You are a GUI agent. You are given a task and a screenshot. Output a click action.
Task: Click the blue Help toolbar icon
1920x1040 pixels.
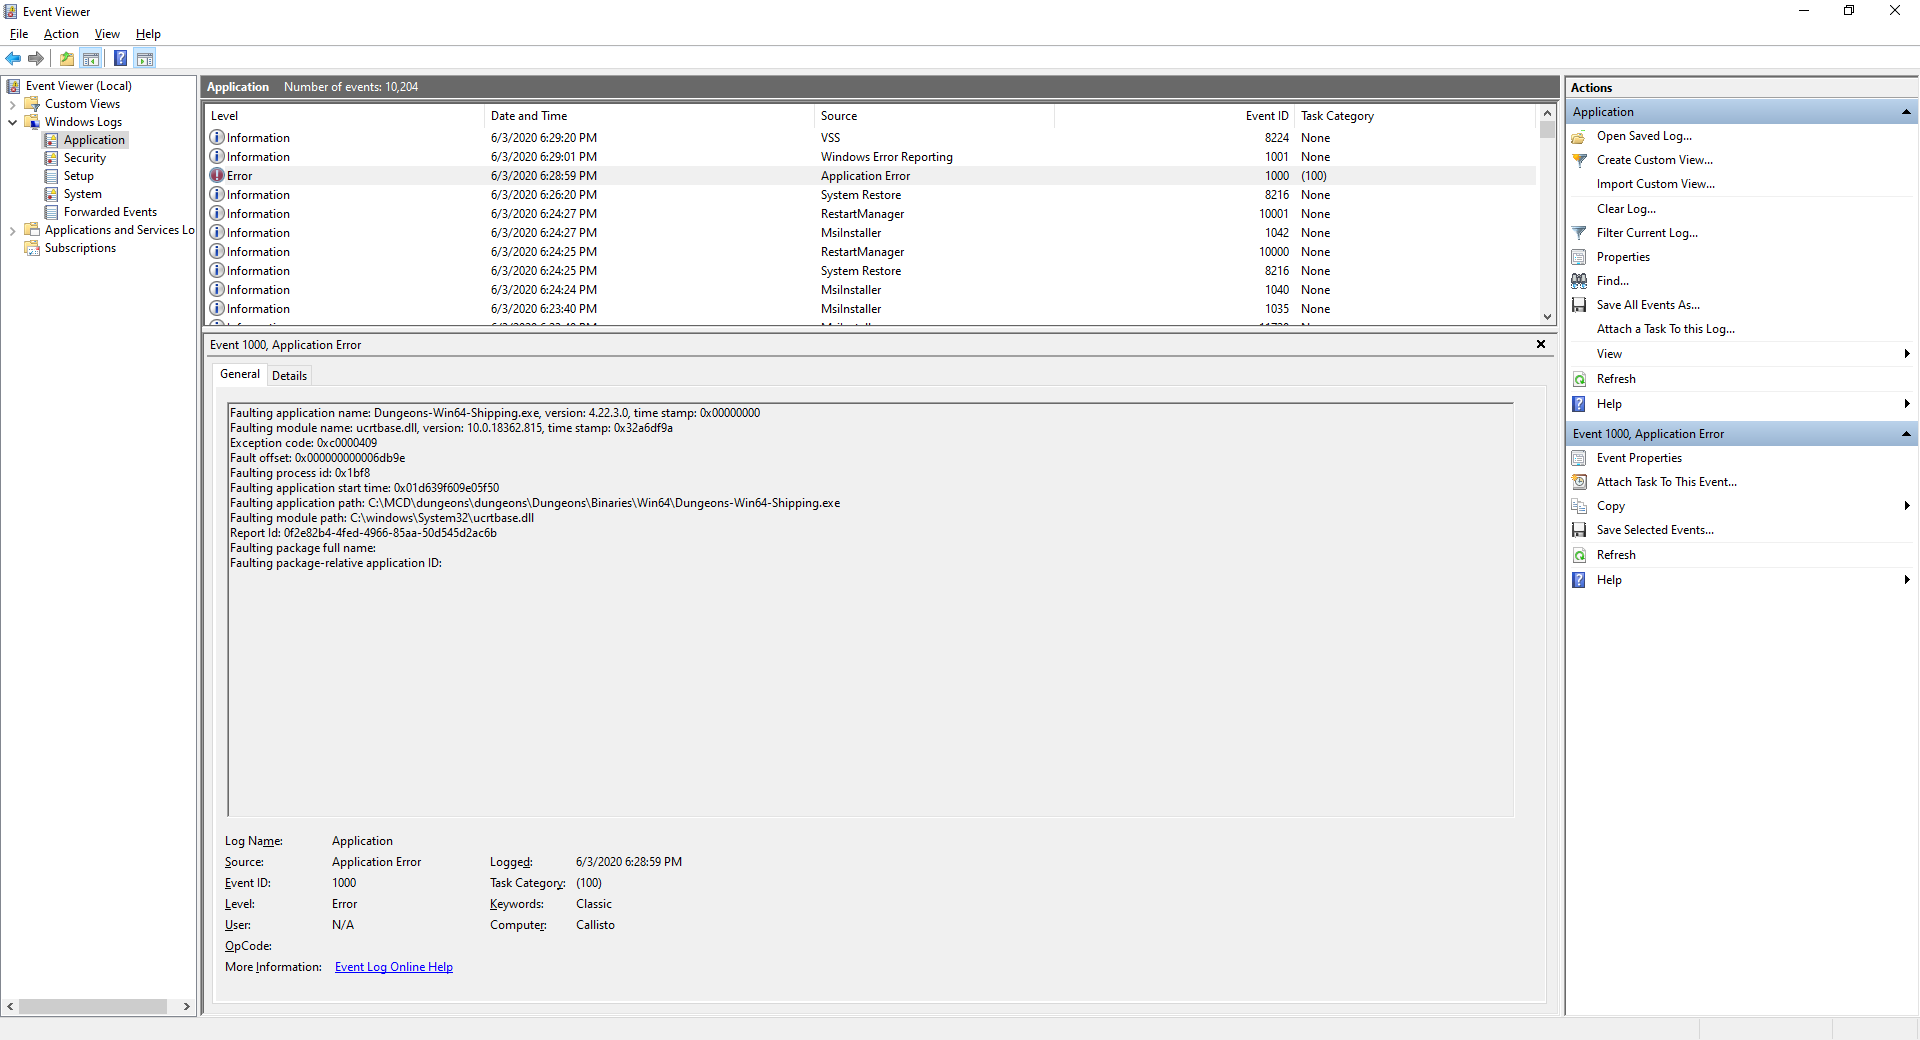[120, 58]
